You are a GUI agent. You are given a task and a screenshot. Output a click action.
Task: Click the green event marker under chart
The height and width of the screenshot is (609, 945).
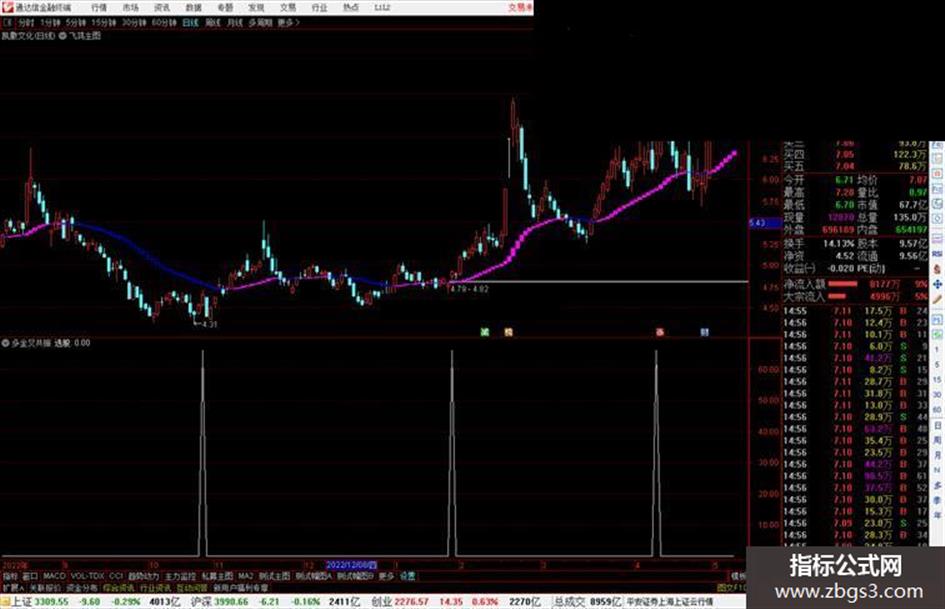[x=485, y=332]
